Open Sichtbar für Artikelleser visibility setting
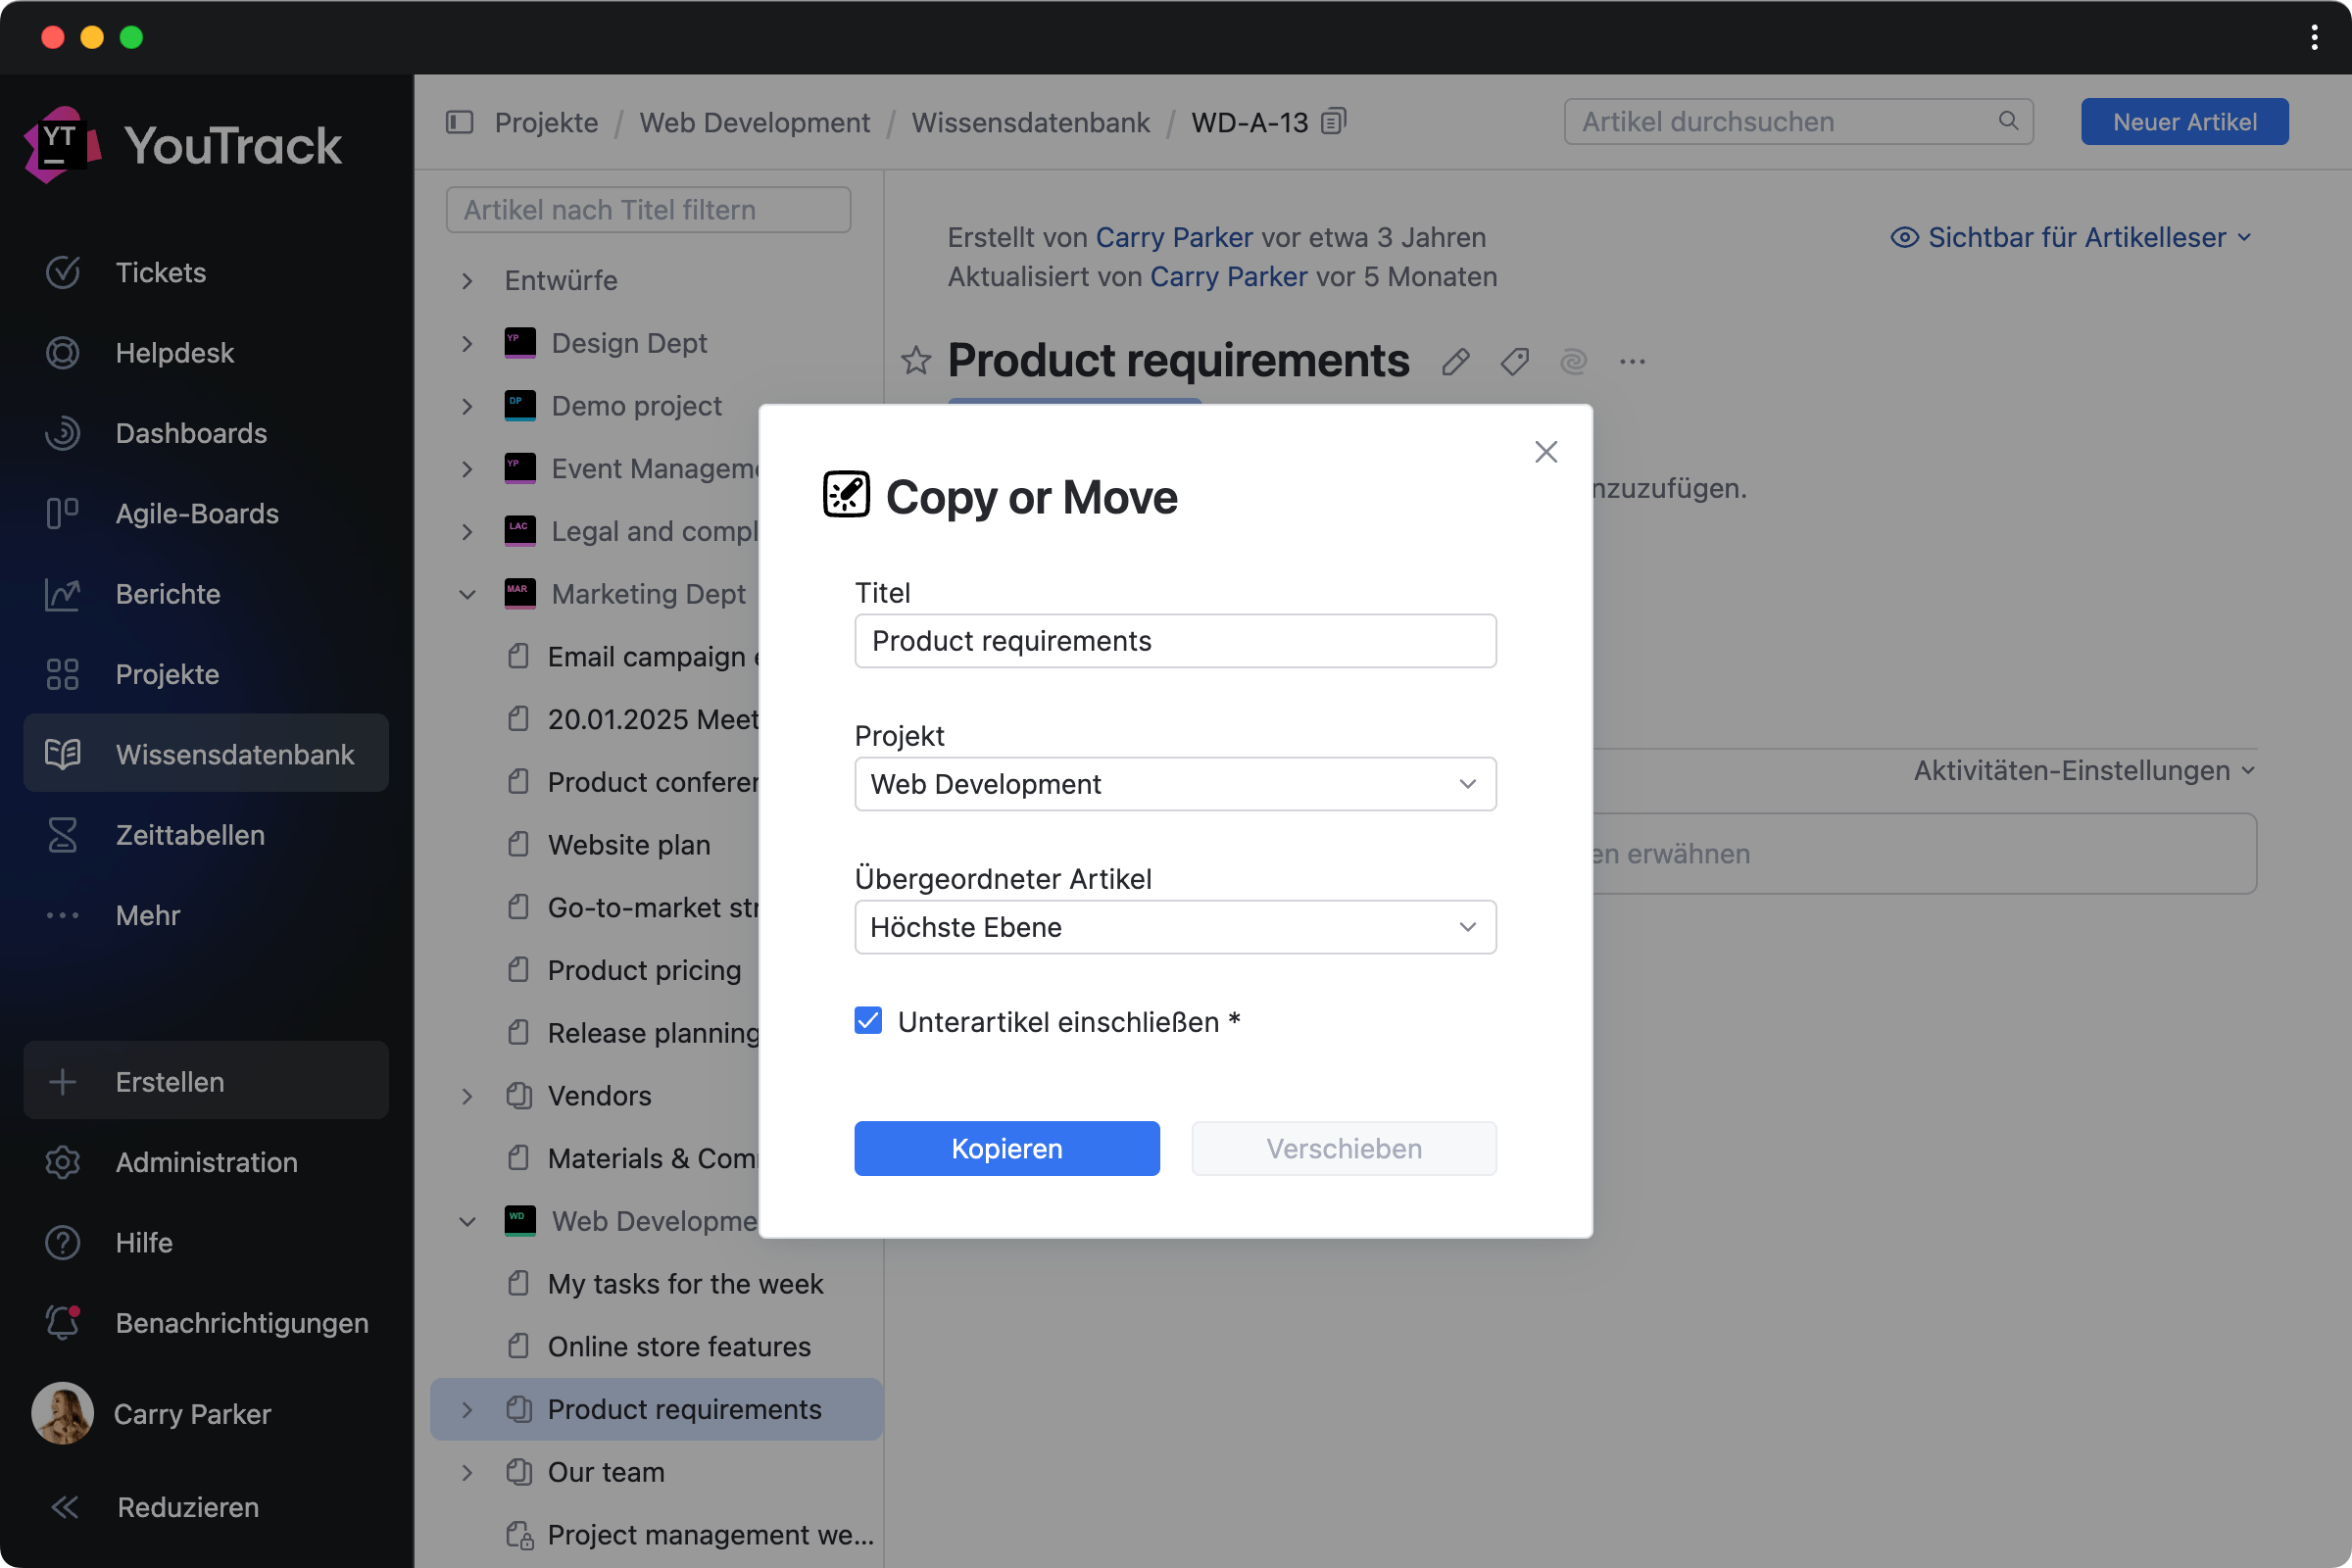This screenshot has width=2352, height=1568. [2070, 237]
